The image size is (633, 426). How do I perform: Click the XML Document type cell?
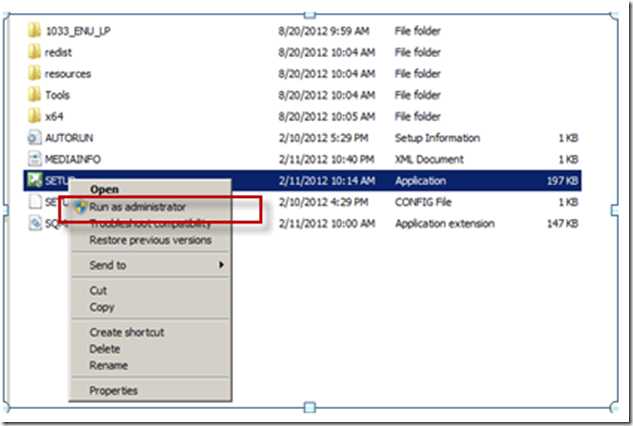429,159
